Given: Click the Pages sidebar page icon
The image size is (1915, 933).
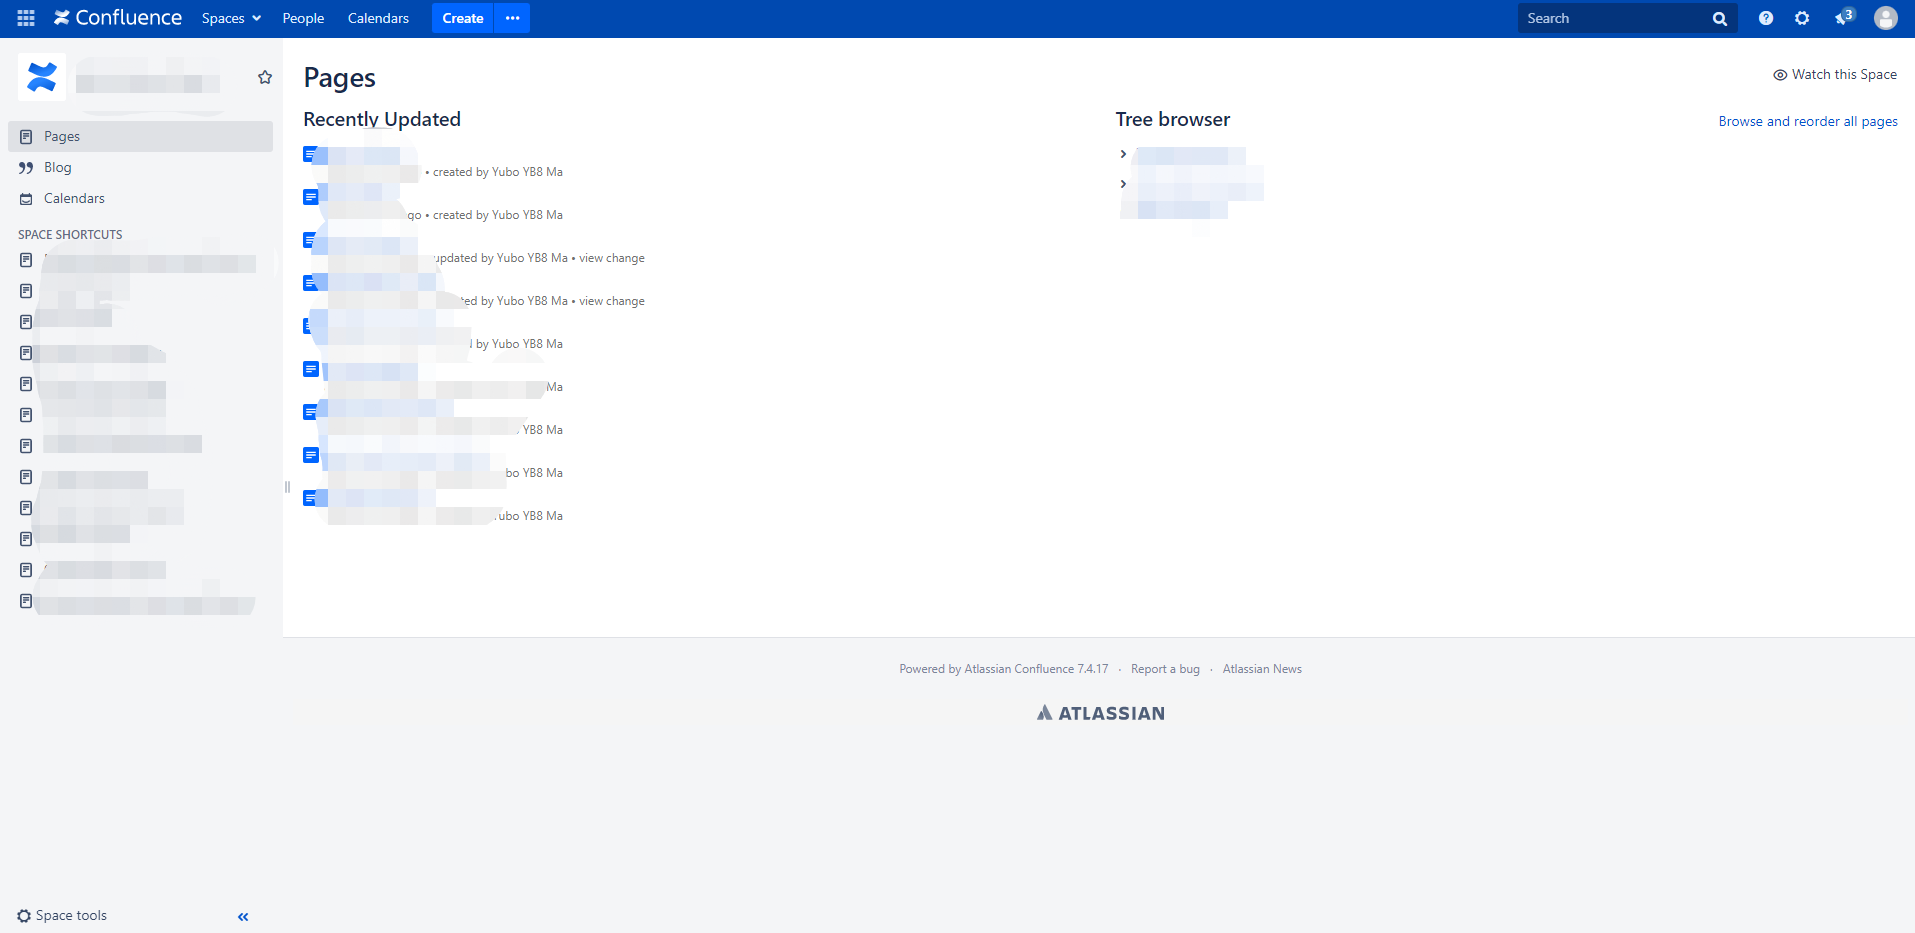Looking at the screenshot, I should (x=26, y=137).
